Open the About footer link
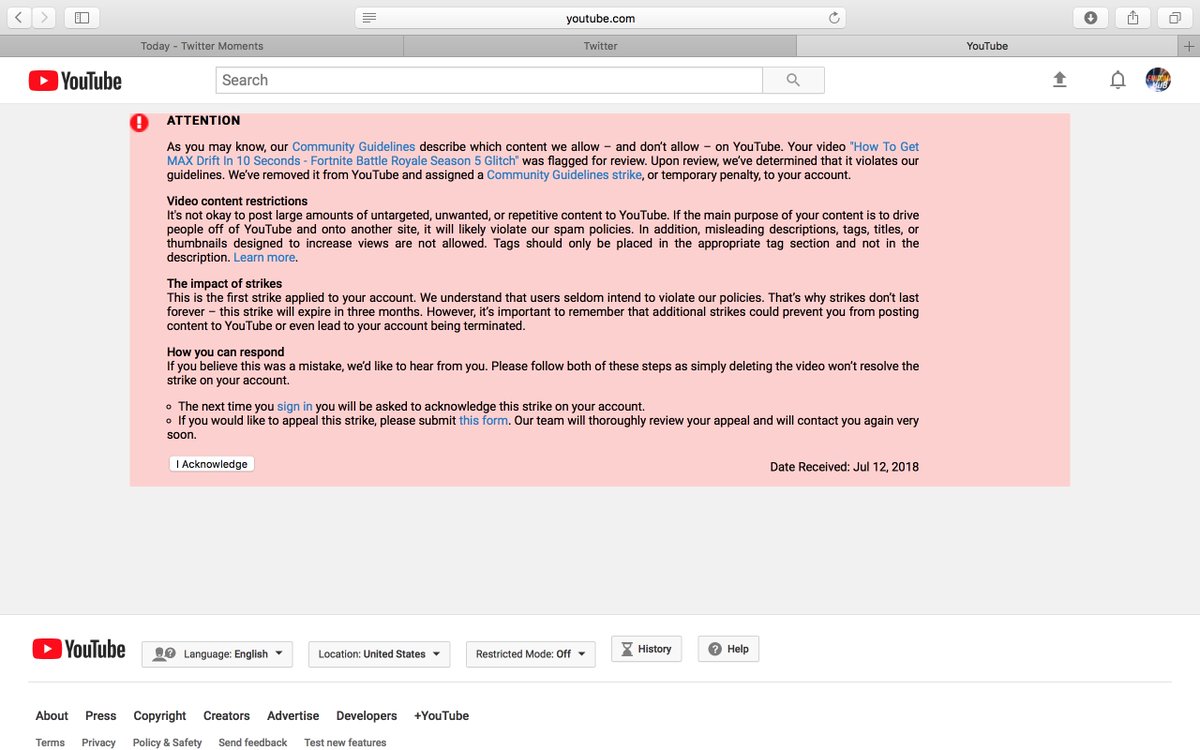Screen dimensions: 1200x750 tap(52, 716)
